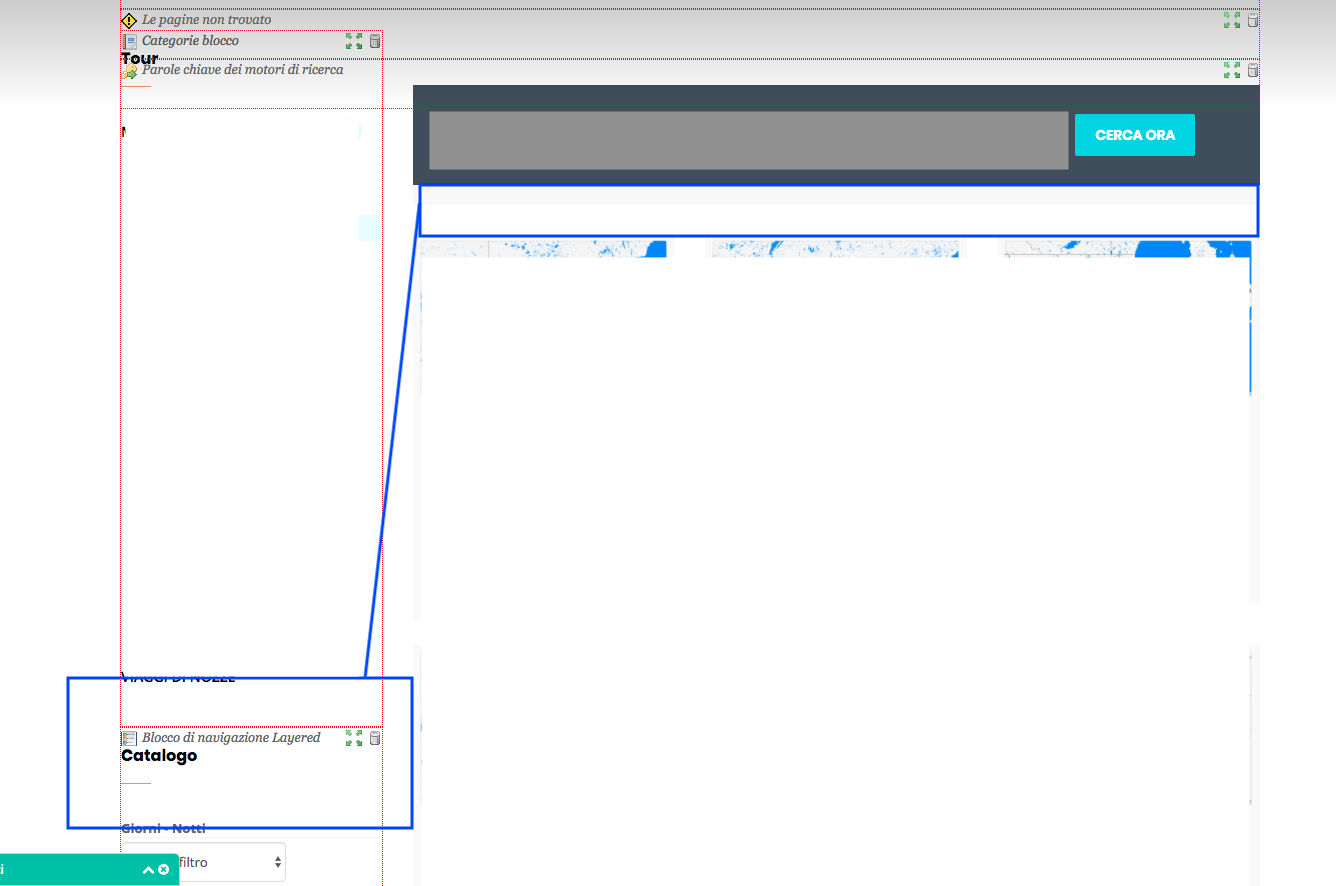Click the warning icon beside Le pagine non trovato
This screenshot has height=886, width=1336.
click(129, 20)
